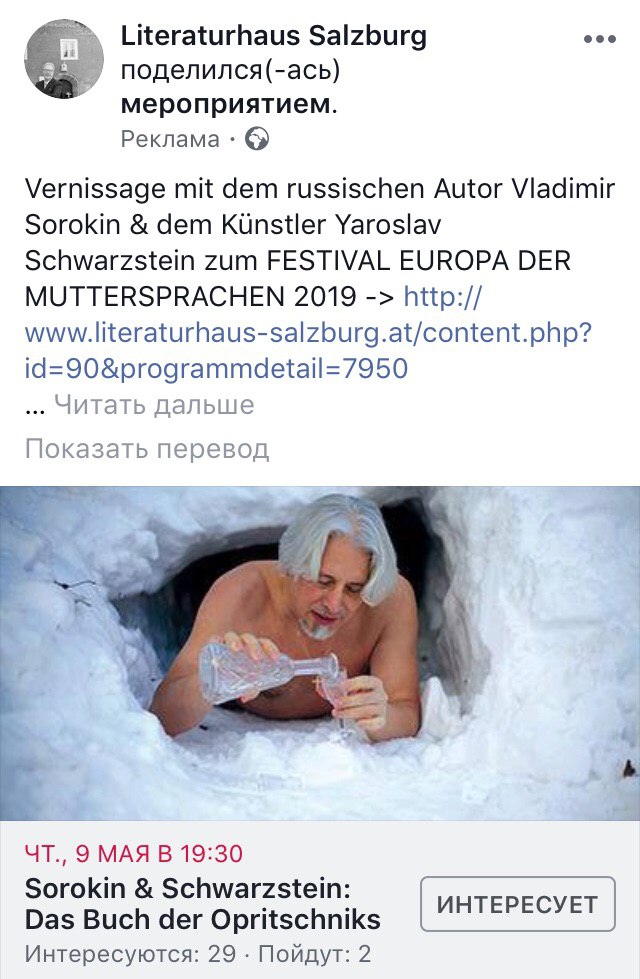Mark event with ИНТЕРЕСУЕТ button

click(518, 904)
